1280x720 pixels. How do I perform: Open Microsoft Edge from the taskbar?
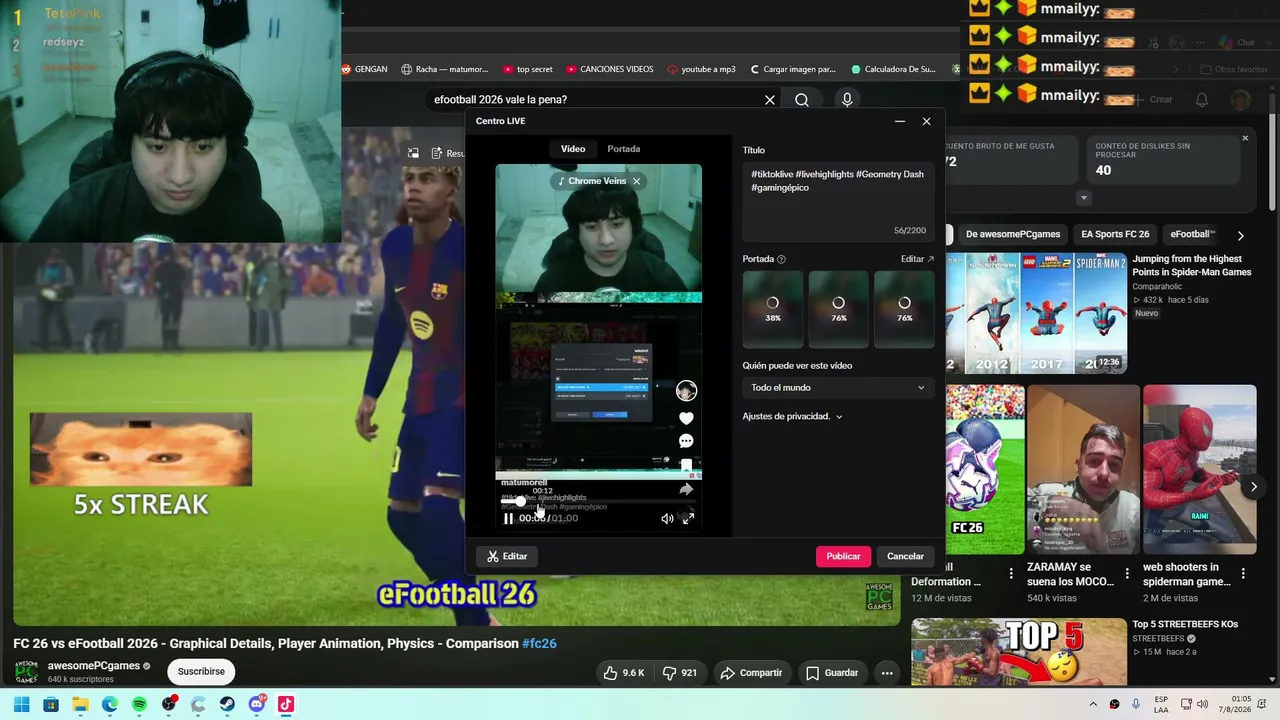[x=110, y=704]
